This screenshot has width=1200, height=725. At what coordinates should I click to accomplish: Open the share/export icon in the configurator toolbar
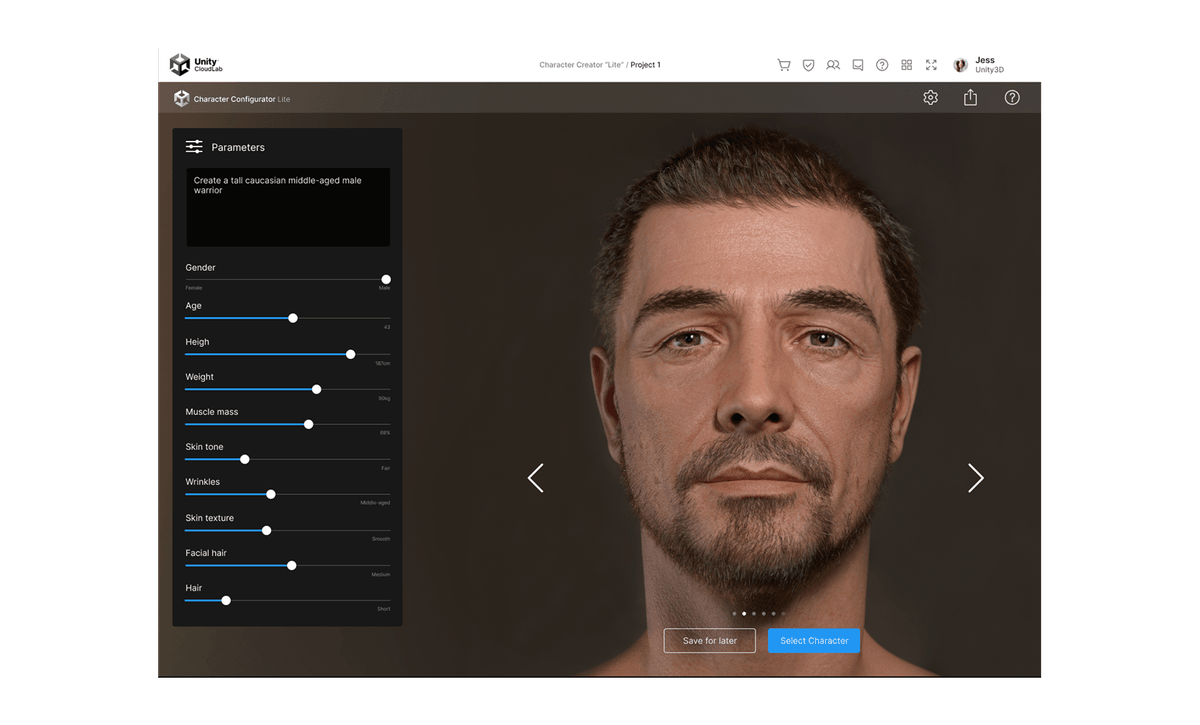[970, 97]
